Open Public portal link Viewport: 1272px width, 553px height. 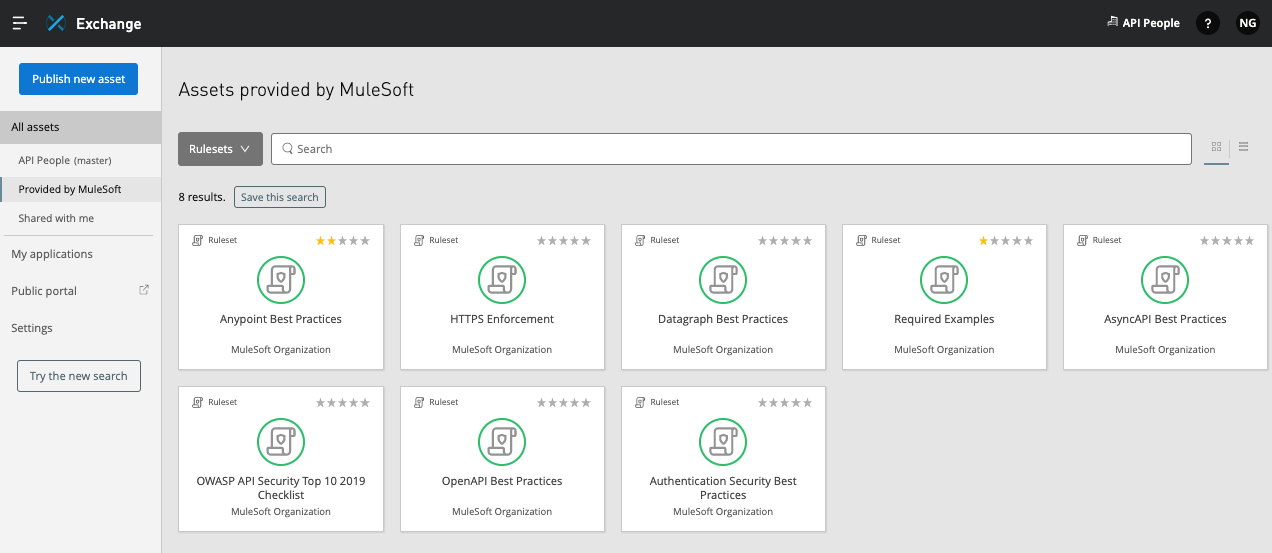44,291
